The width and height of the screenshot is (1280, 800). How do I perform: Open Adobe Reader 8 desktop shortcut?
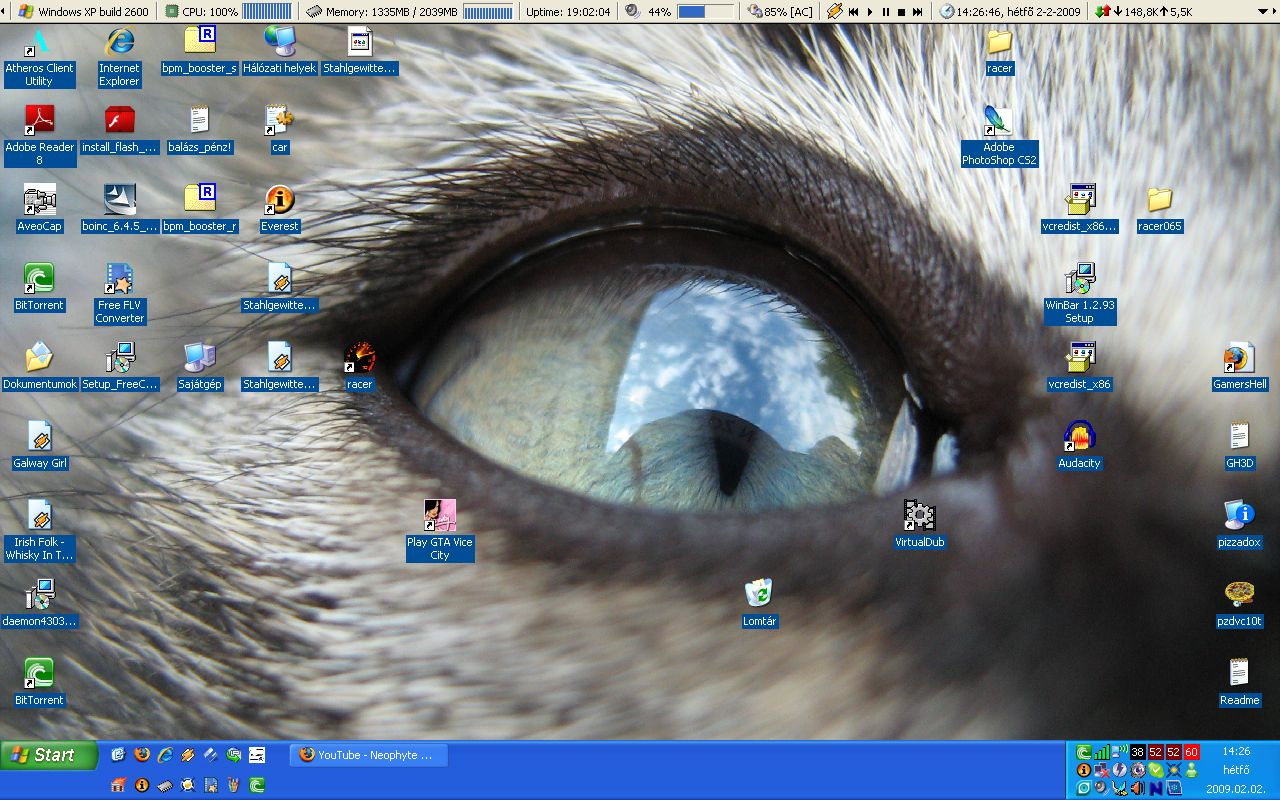pos(39,137)
